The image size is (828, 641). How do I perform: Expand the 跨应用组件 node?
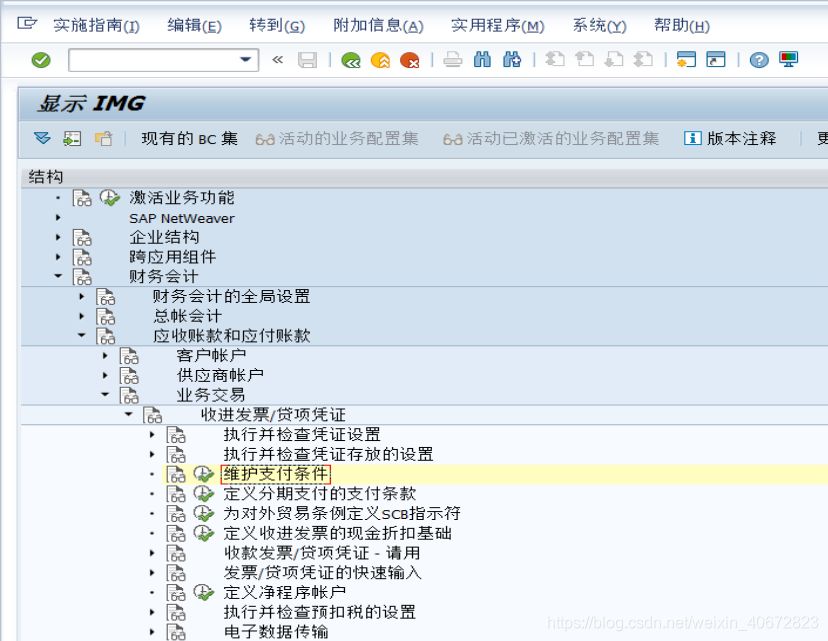[58, 257]
